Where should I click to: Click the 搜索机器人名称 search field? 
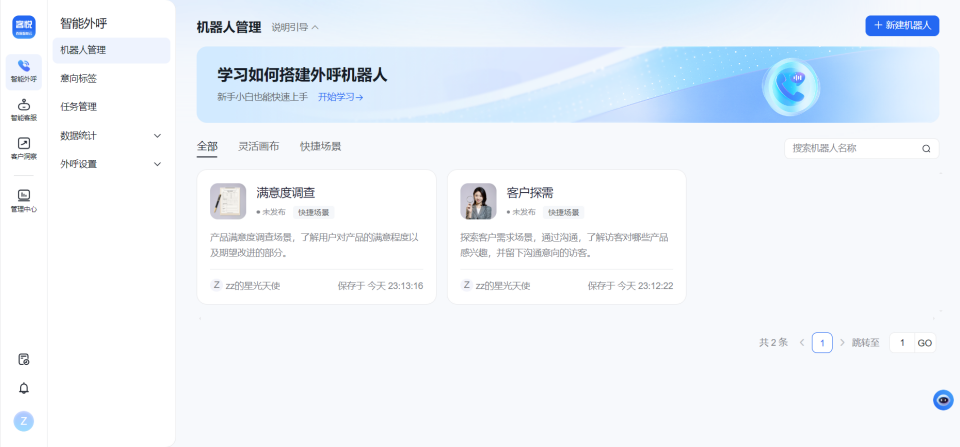click(x=853, y=148)
